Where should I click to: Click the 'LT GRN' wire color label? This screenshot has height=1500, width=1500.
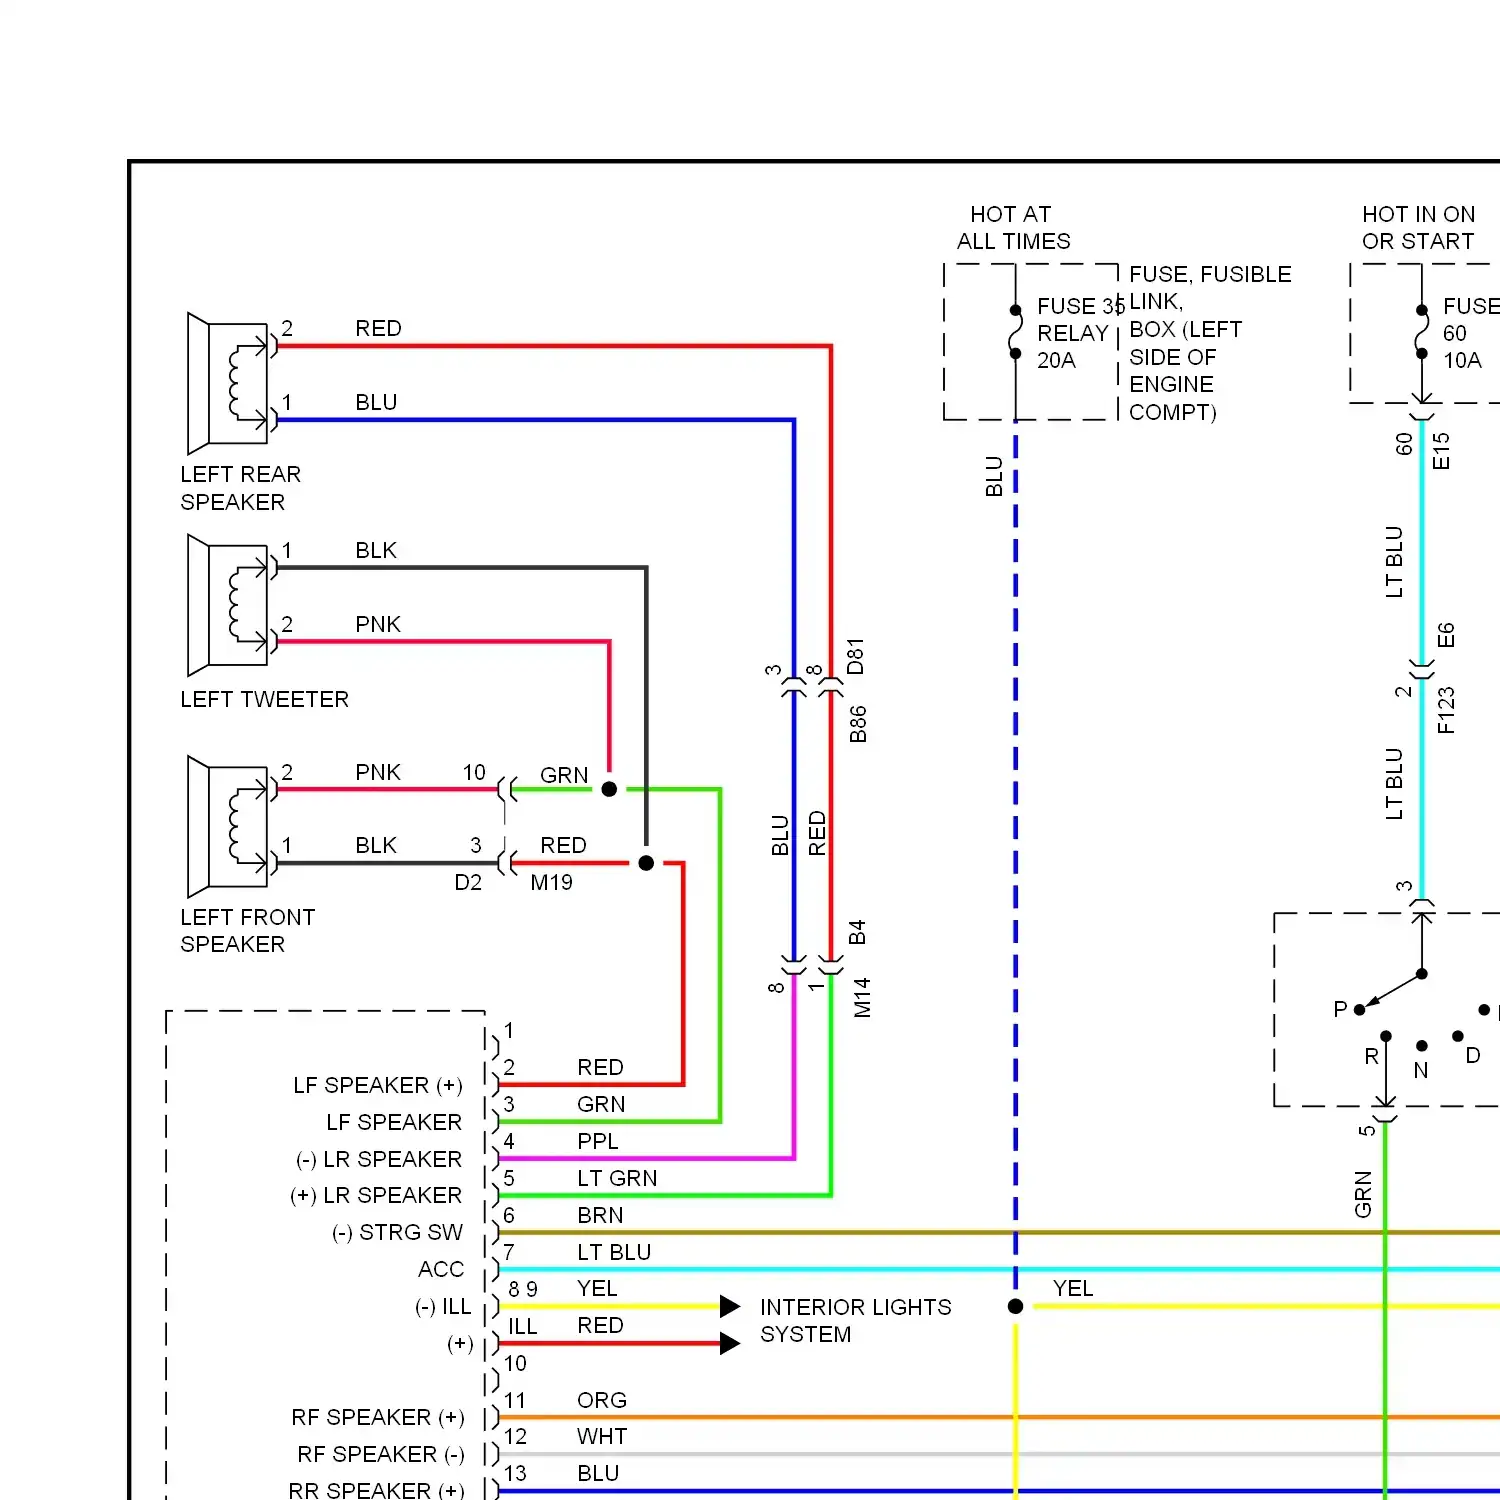click(x=617, y=1178)
